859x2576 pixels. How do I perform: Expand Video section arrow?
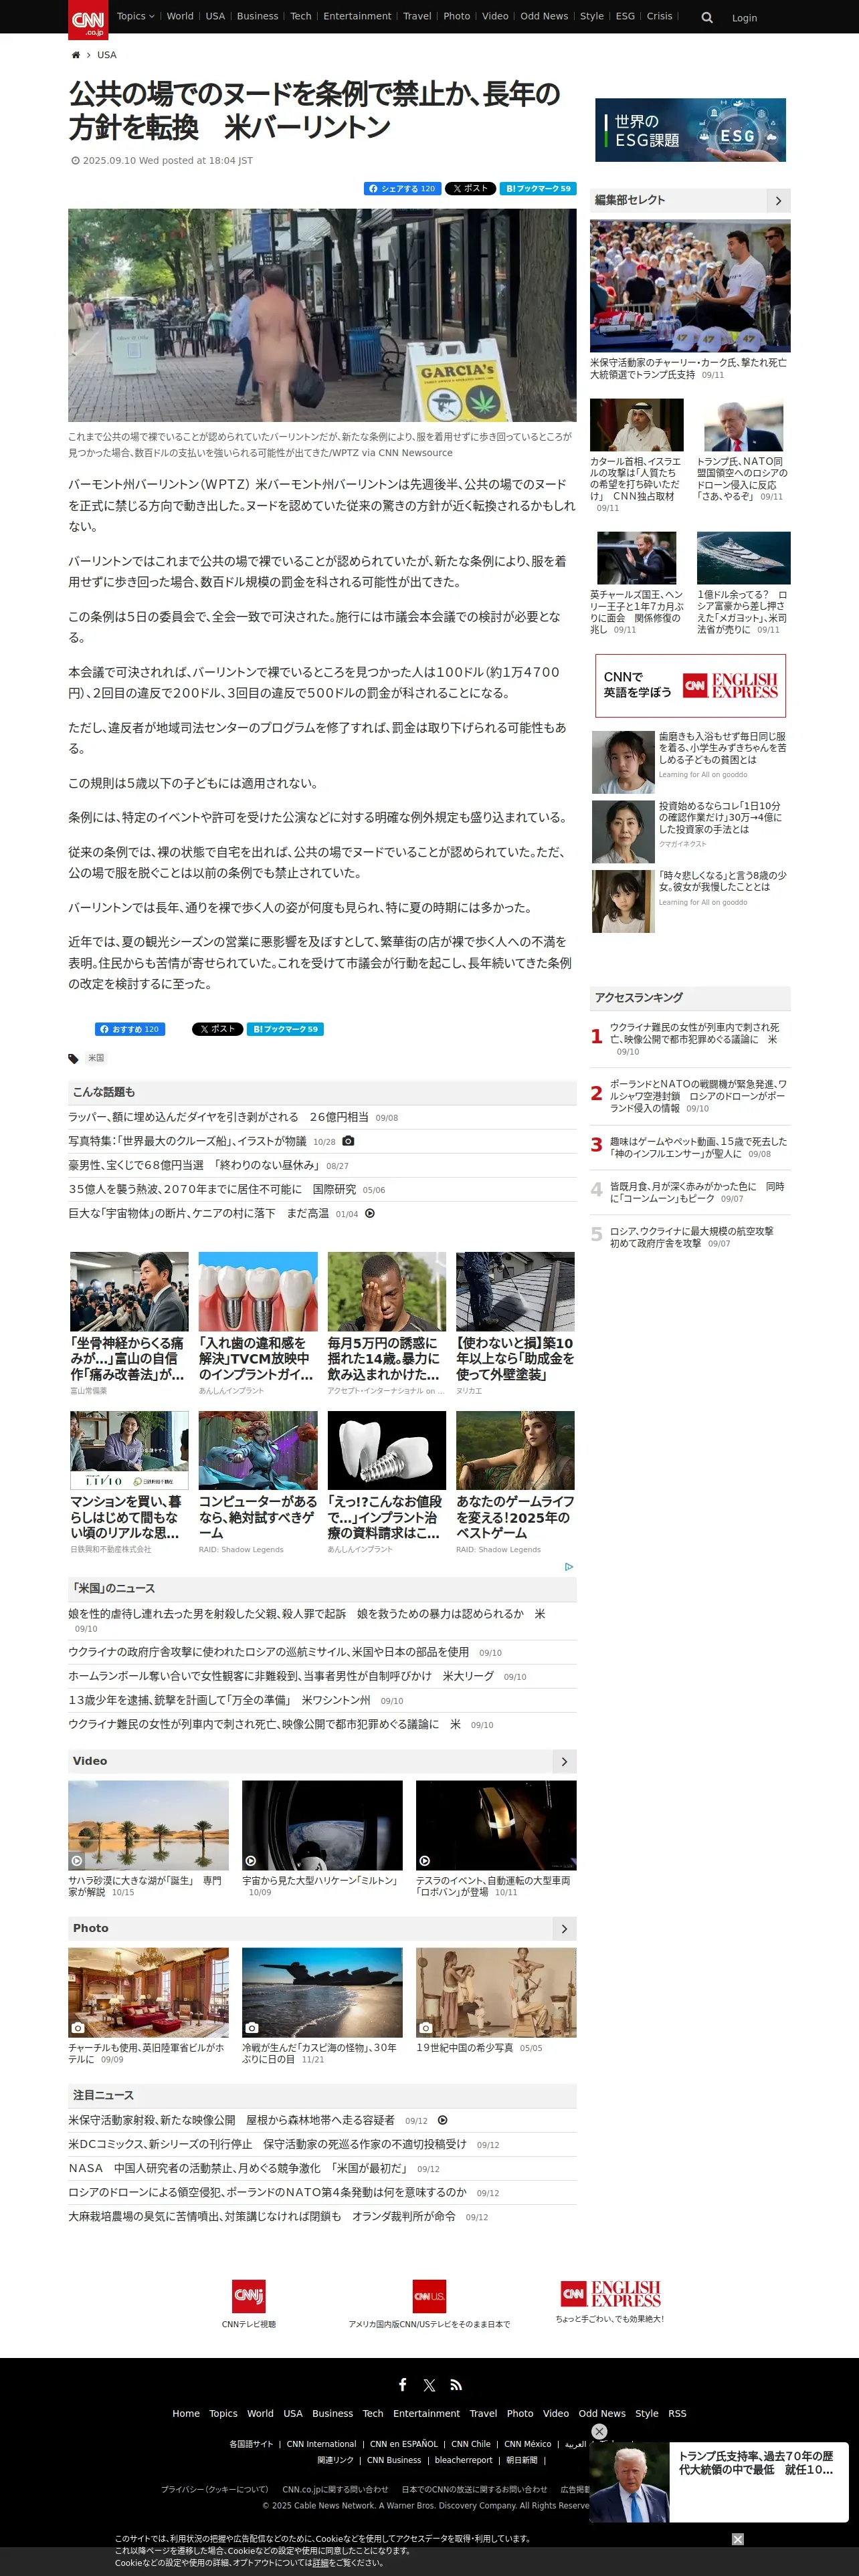[564, 1762]
